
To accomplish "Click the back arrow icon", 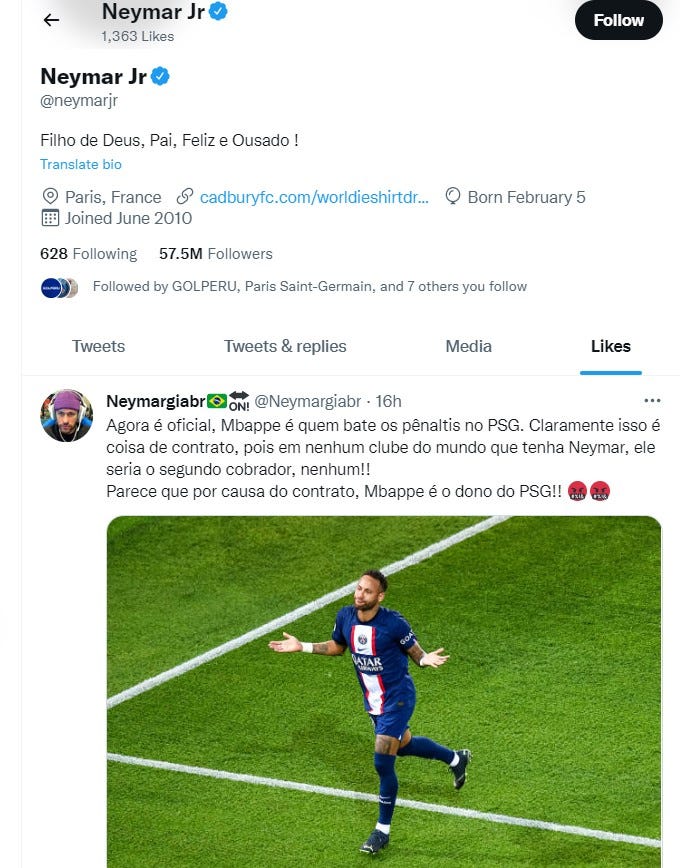I will (x=51, y=20).
